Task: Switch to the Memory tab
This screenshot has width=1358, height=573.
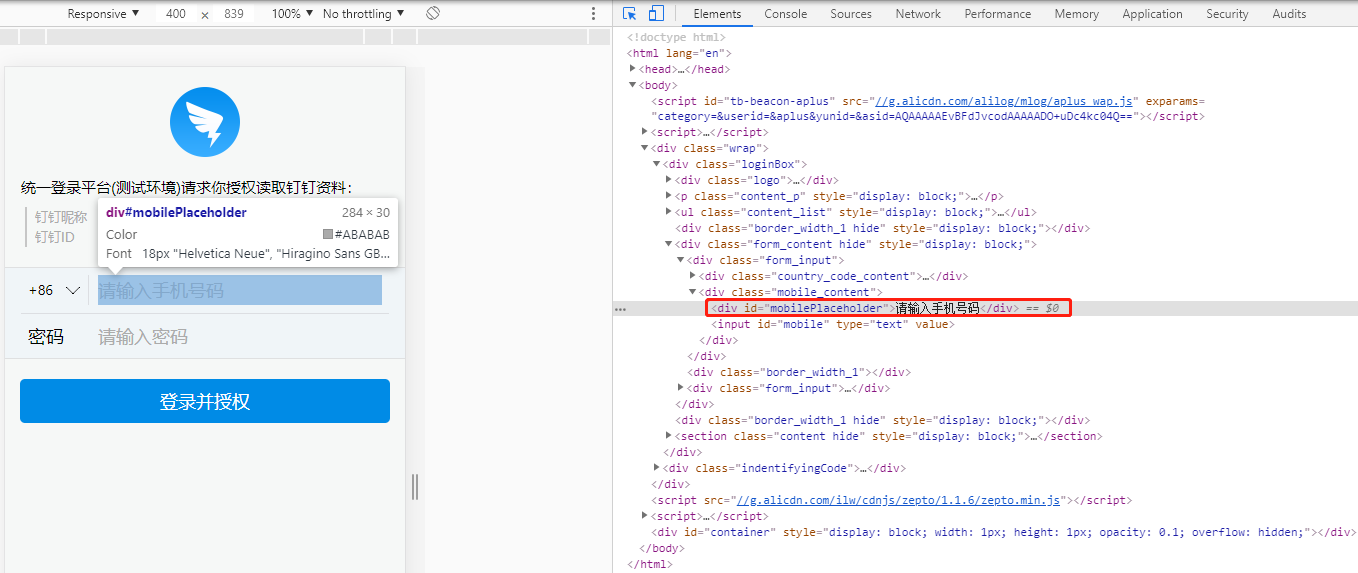Action: tap(1076, 14)
